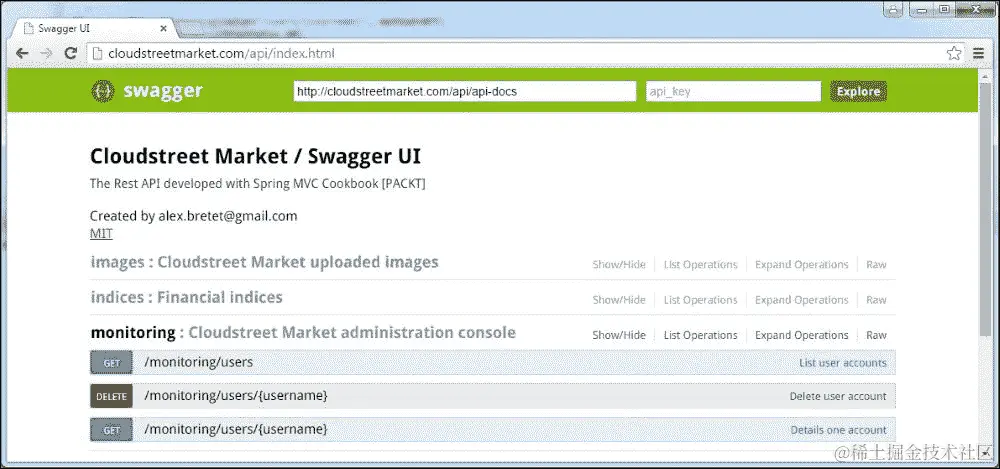The image size is (1000, 469).
Task: Open the Chrome hamburger menu
Action: point(978,54)
